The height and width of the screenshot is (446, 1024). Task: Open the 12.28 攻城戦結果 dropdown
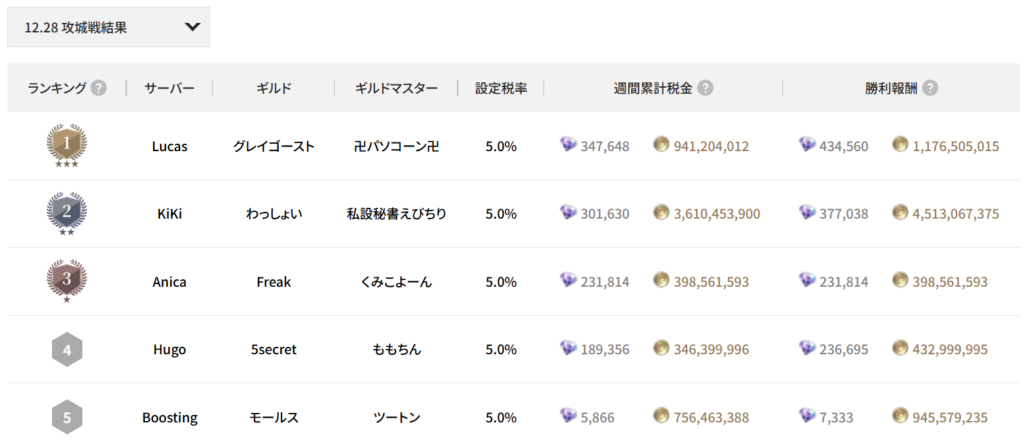(108, 27)
